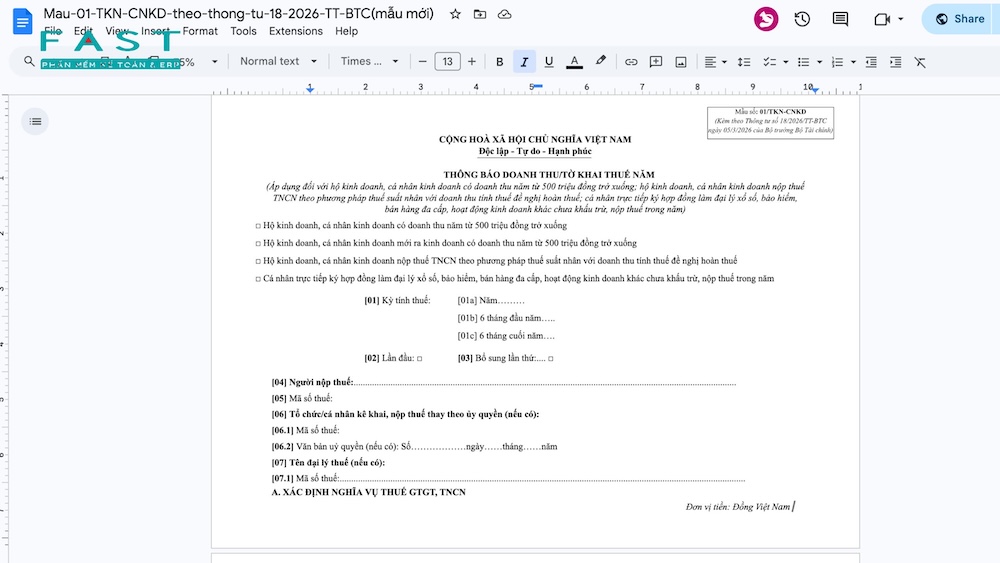Open line and paragraph spacing

coord(744,62)
